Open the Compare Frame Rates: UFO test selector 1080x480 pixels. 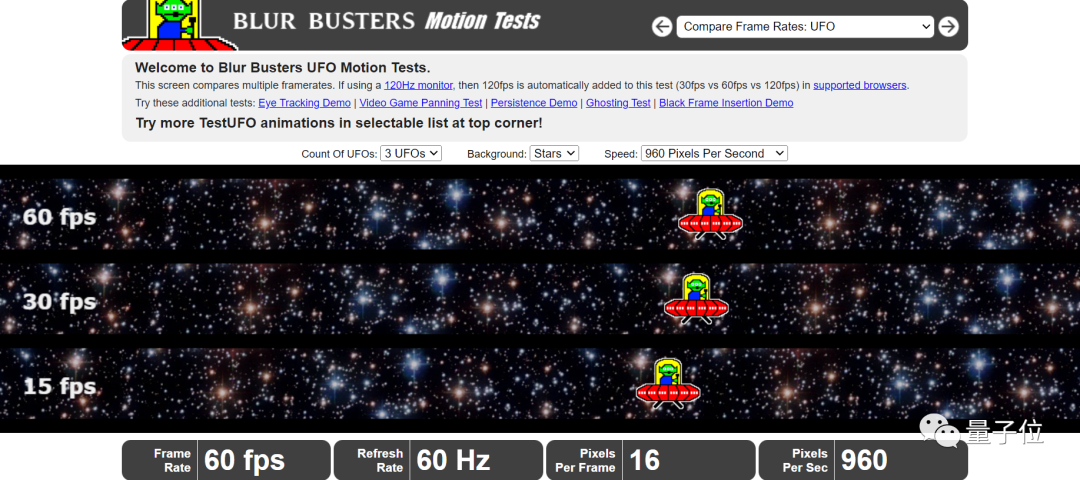pos(804,27)
